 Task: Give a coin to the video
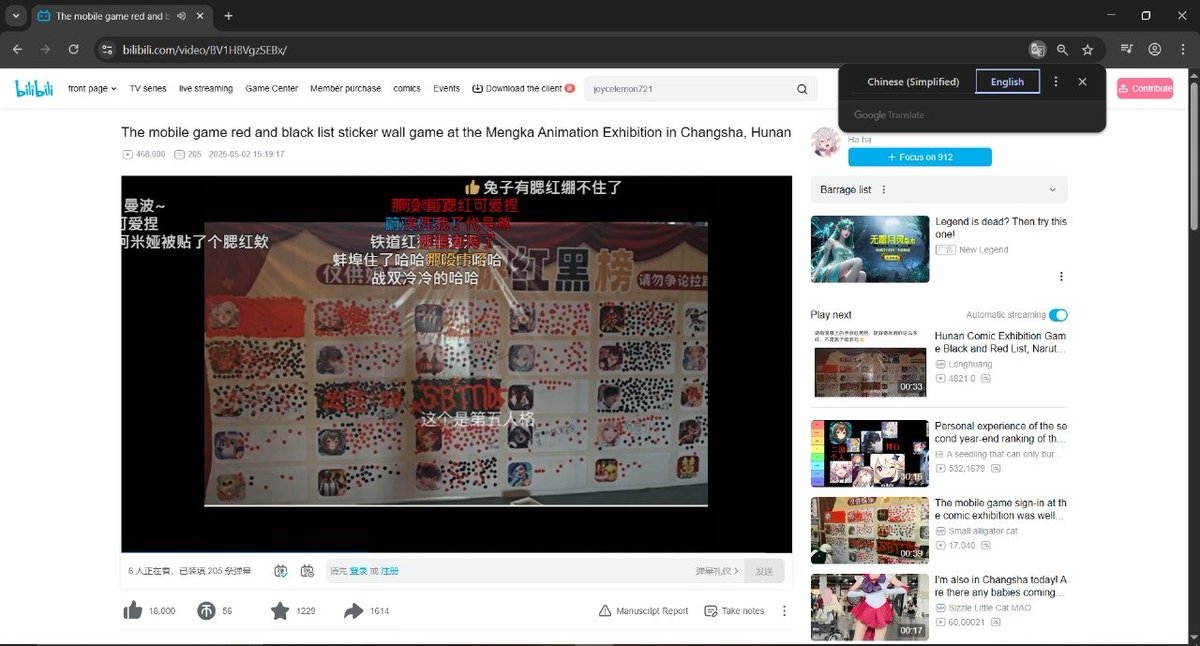point(206,610)
